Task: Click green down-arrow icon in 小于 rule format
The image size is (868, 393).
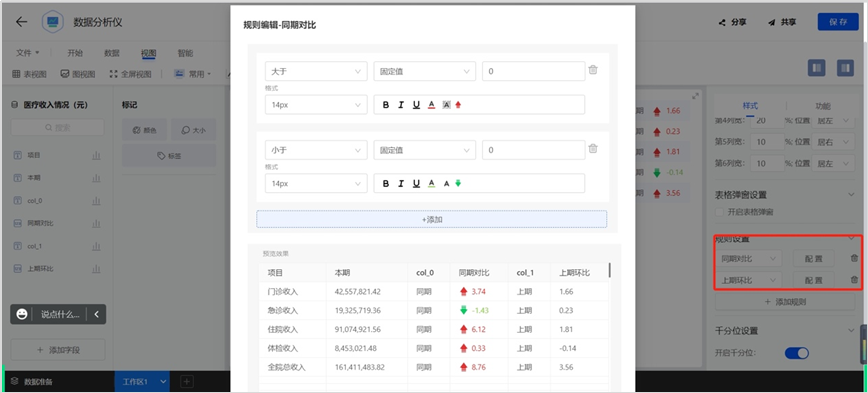Action: (458, 183)
